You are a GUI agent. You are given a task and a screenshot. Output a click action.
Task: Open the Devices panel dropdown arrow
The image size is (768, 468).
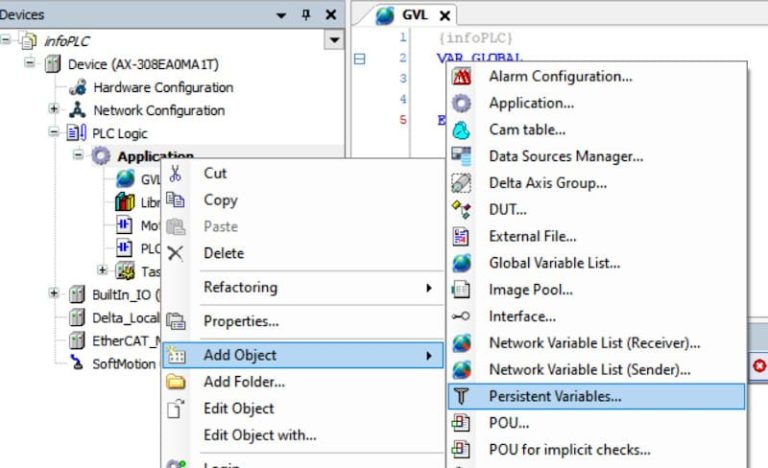[x=281, y=15]
